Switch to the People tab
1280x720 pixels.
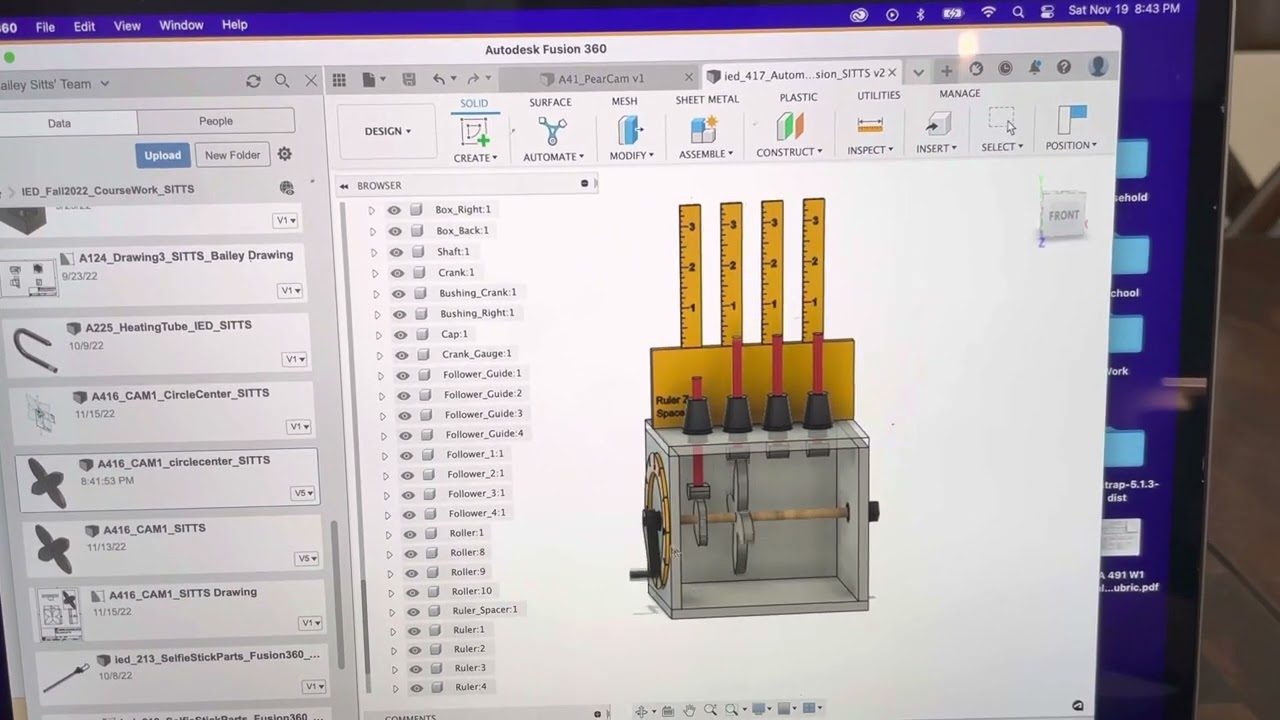[x=216, y=121]
